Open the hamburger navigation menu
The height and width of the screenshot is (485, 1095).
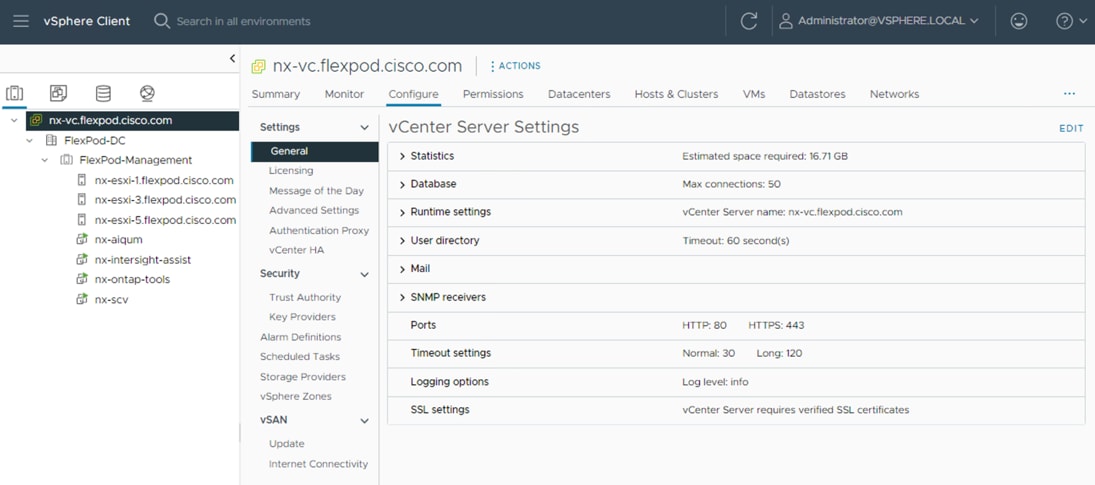(21, 21)
